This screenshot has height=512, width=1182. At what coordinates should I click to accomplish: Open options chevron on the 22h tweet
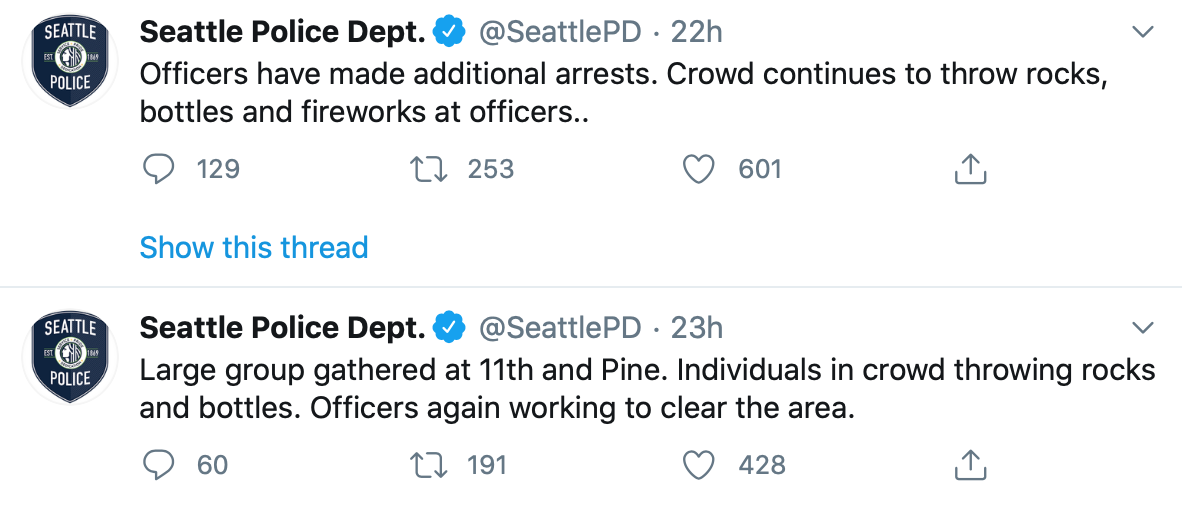point(1142,33)
